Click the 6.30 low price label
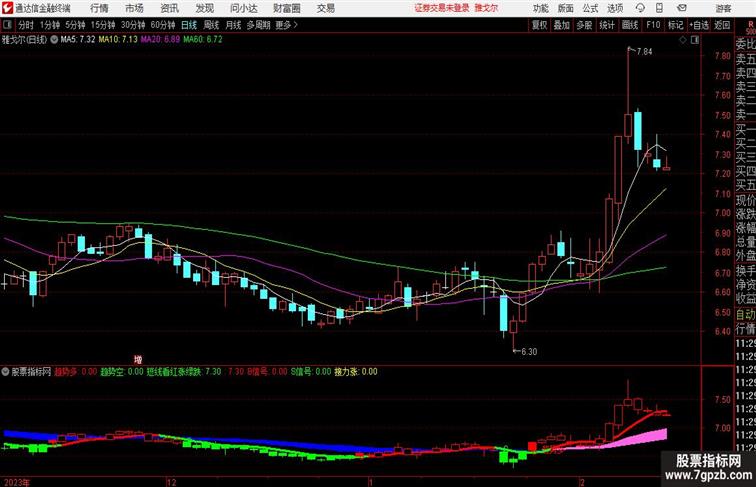The height and width of the screenshot is (487, 756). 529,352
